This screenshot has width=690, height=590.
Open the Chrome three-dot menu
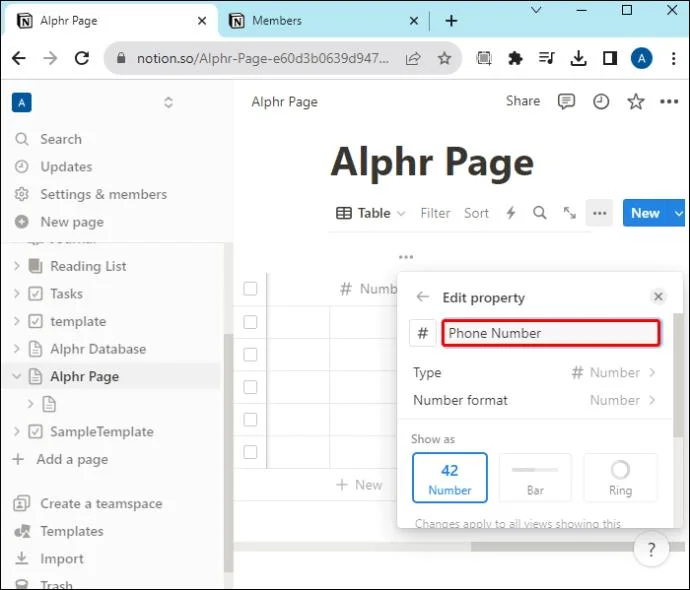[673, 58]
